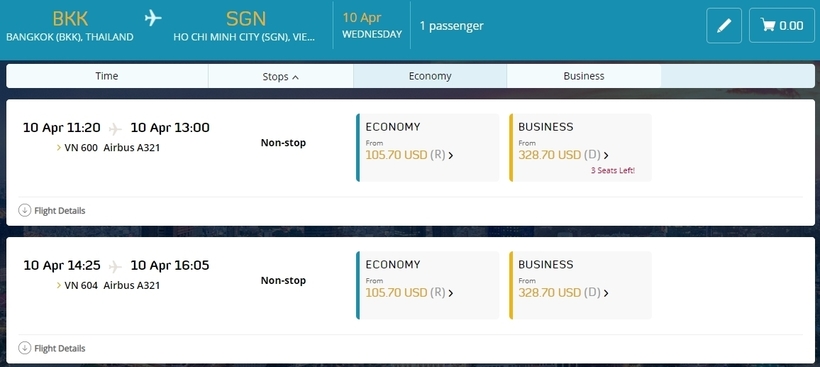Click the pencil edit search icon
Image resolution: width=820 pixels, height=367 pixels.
click(x=724, y=26)
